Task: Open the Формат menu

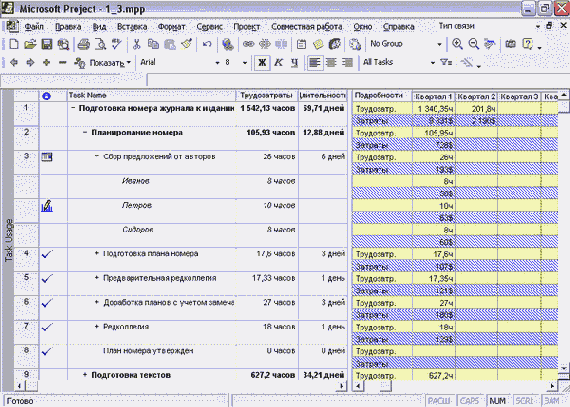Action: point(171,27)
